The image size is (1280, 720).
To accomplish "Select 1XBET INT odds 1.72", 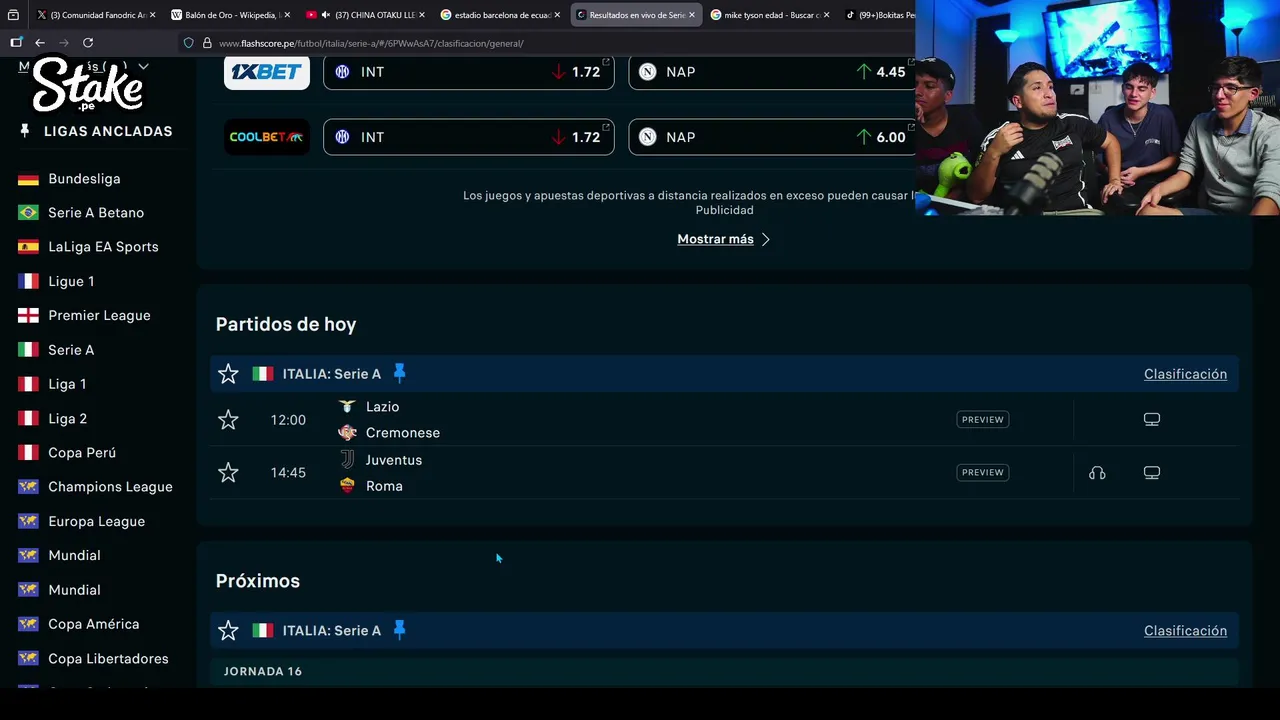I will click(468, 72).
